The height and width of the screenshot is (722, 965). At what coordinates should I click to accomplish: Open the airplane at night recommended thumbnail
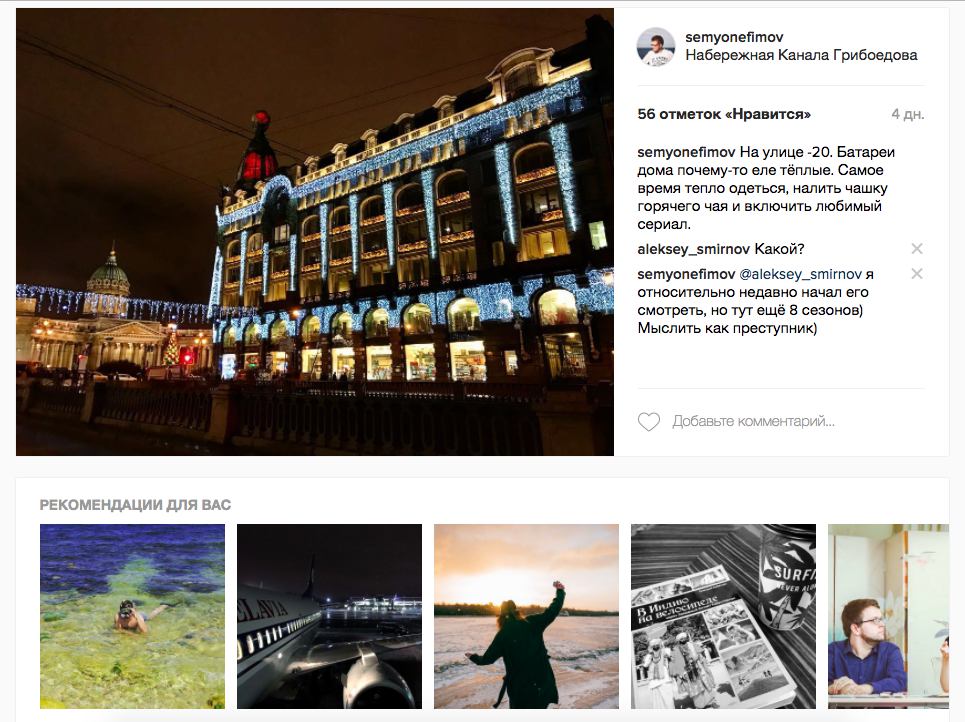[x=329, y=616]
